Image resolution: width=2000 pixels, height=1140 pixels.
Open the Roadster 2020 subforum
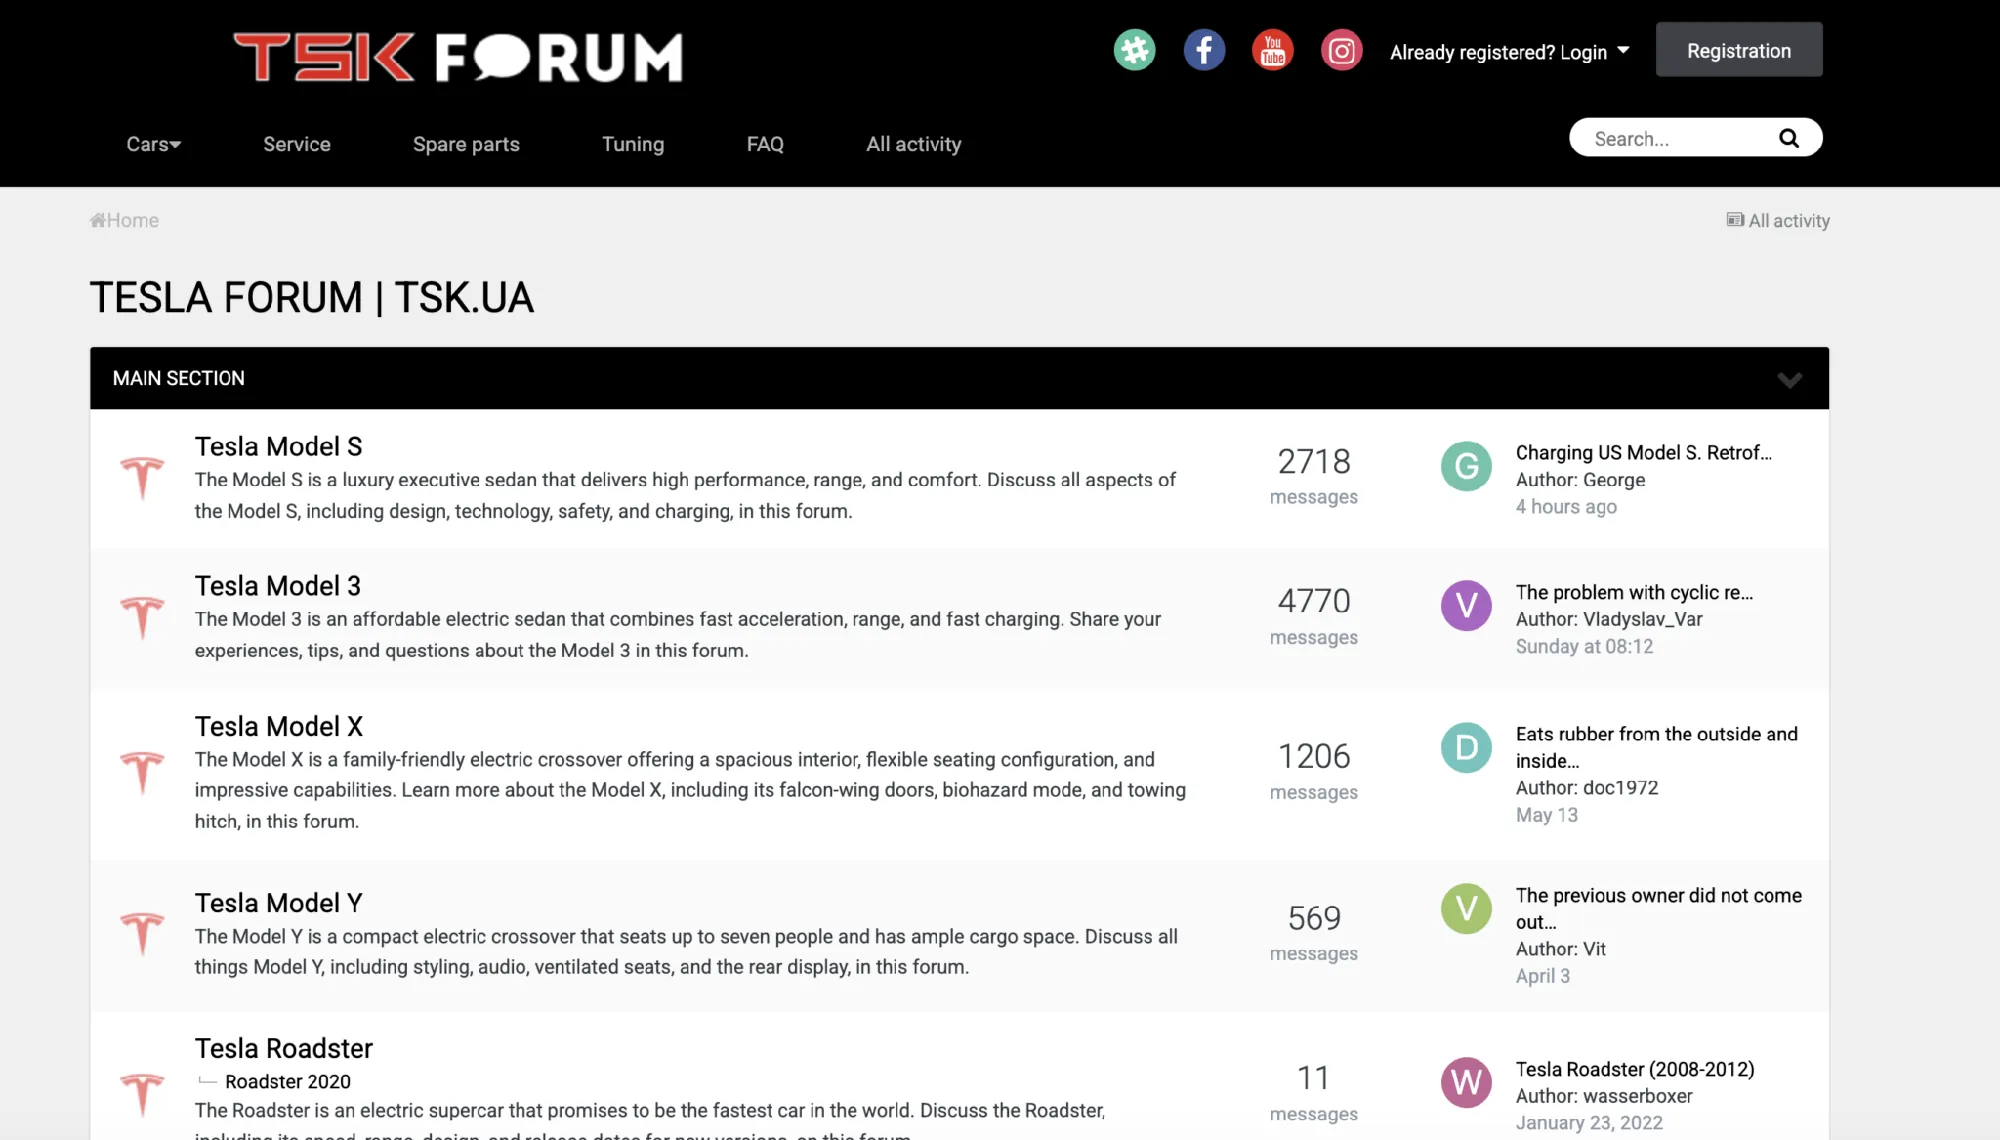pyautogui.click(x=288, y=1081)
